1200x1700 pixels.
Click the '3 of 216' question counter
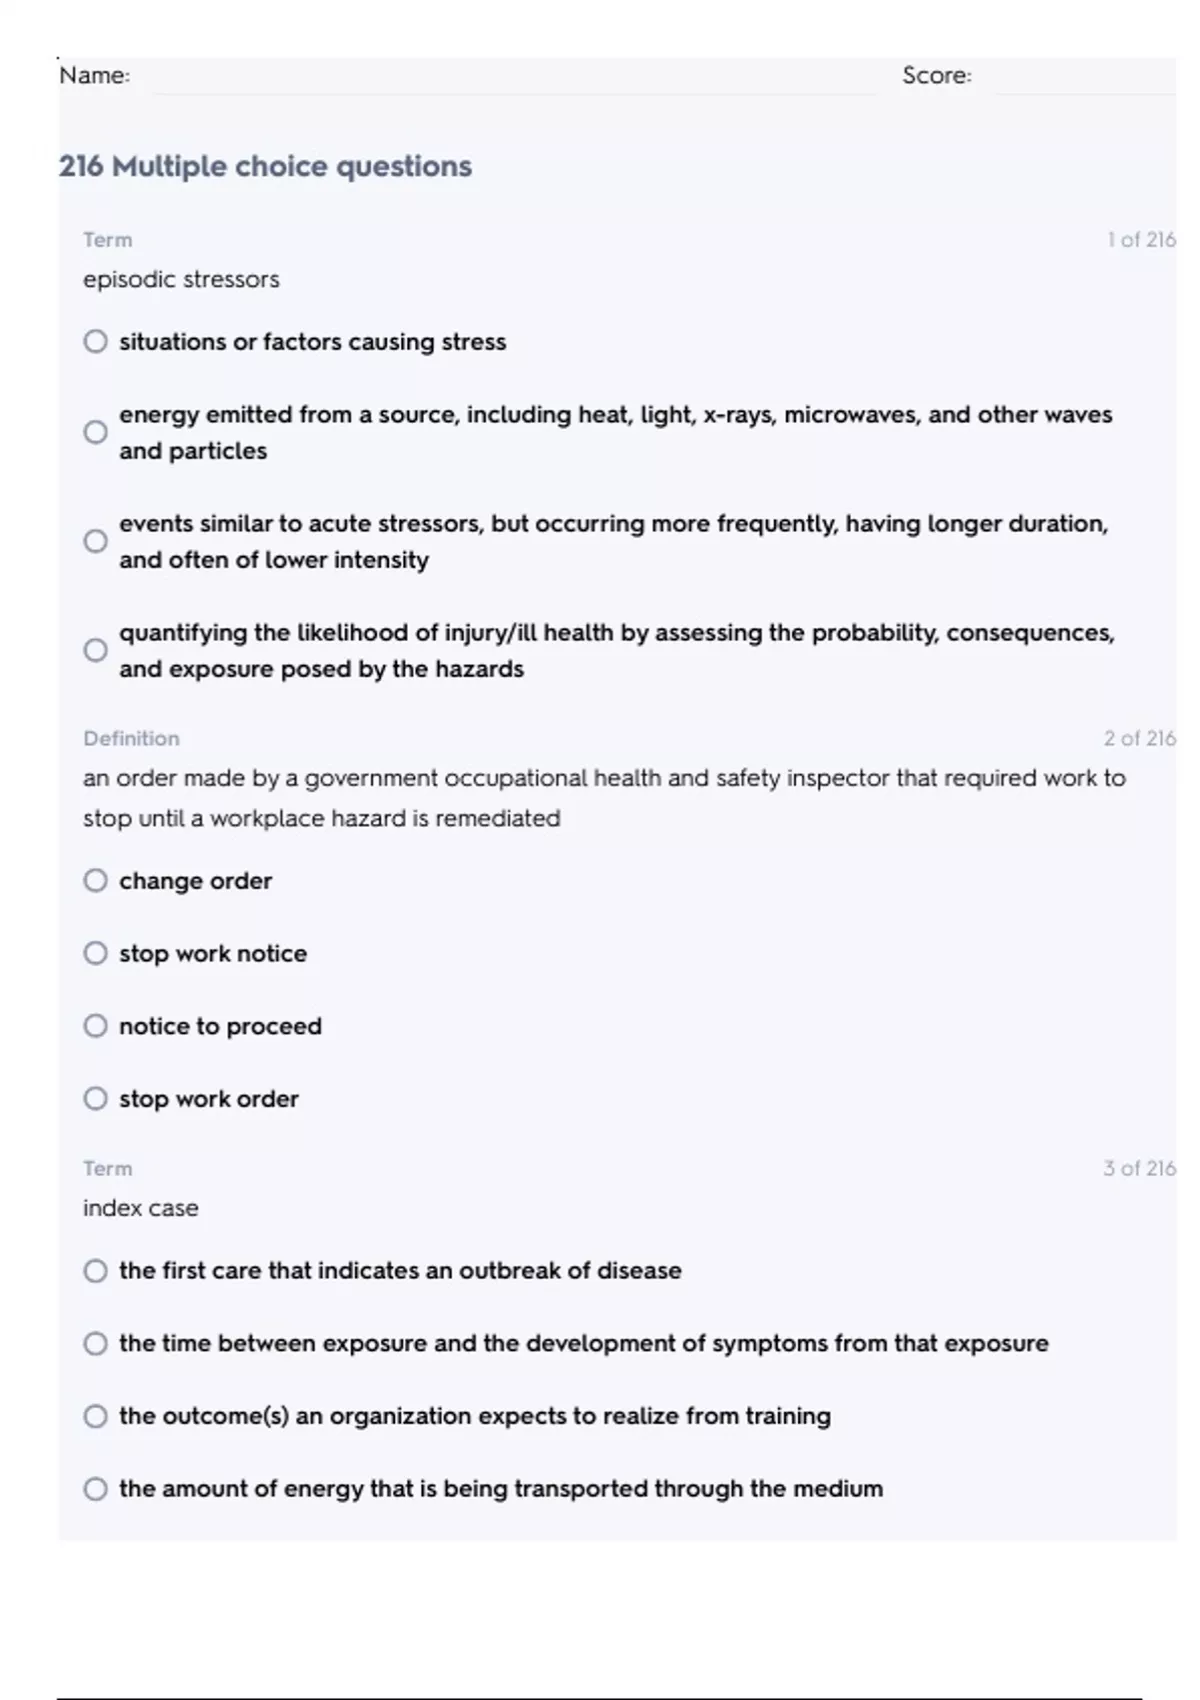[1139, 1168]
